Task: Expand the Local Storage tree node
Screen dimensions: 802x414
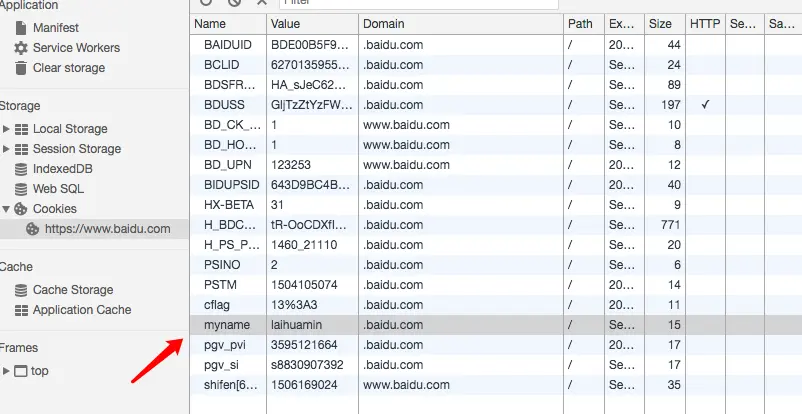Action: point(7,129)
